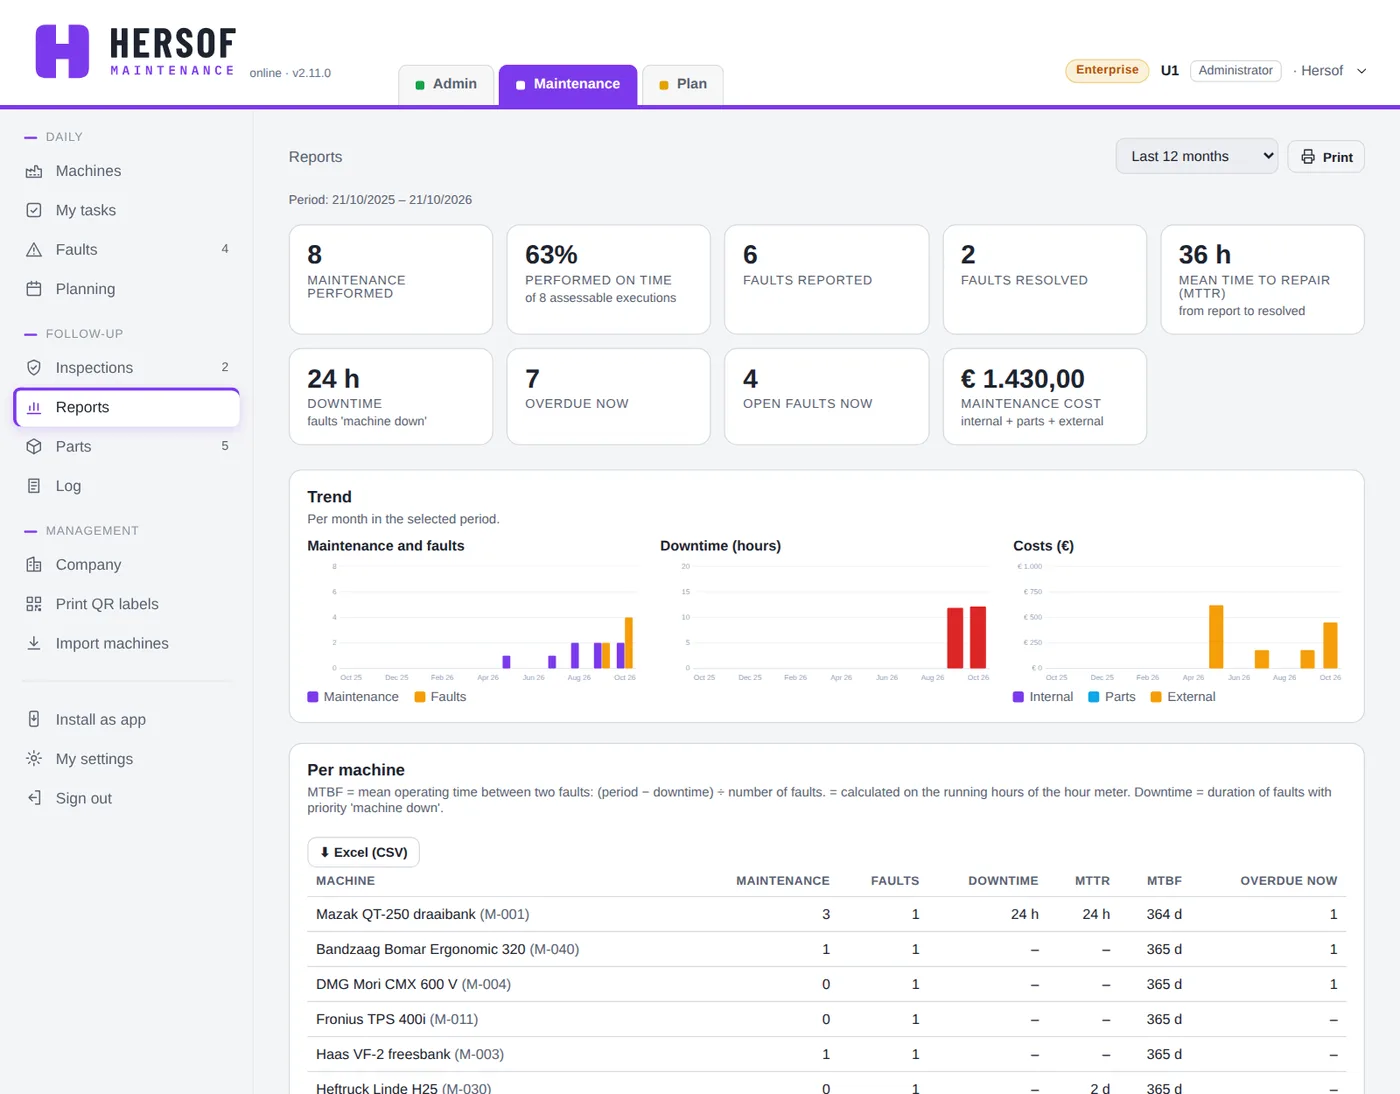Click the My settings gear icon

click(x=34, y=759)
